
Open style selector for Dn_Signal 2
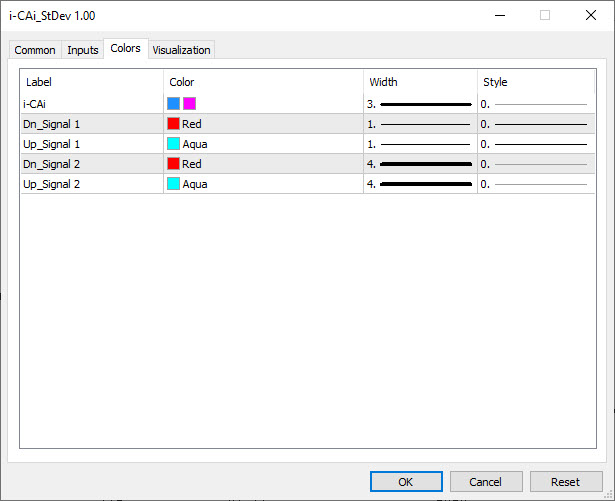coord(536,164)
